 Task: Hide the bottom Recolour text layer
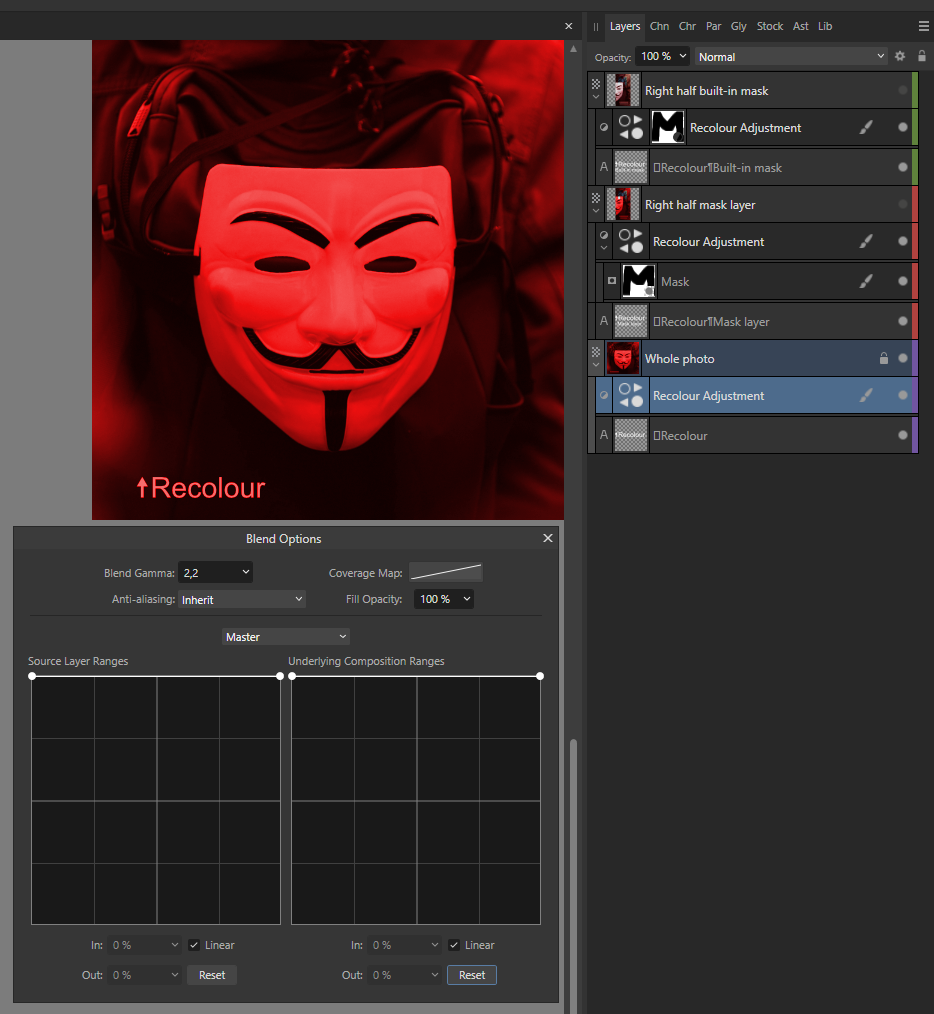[903, 435]
